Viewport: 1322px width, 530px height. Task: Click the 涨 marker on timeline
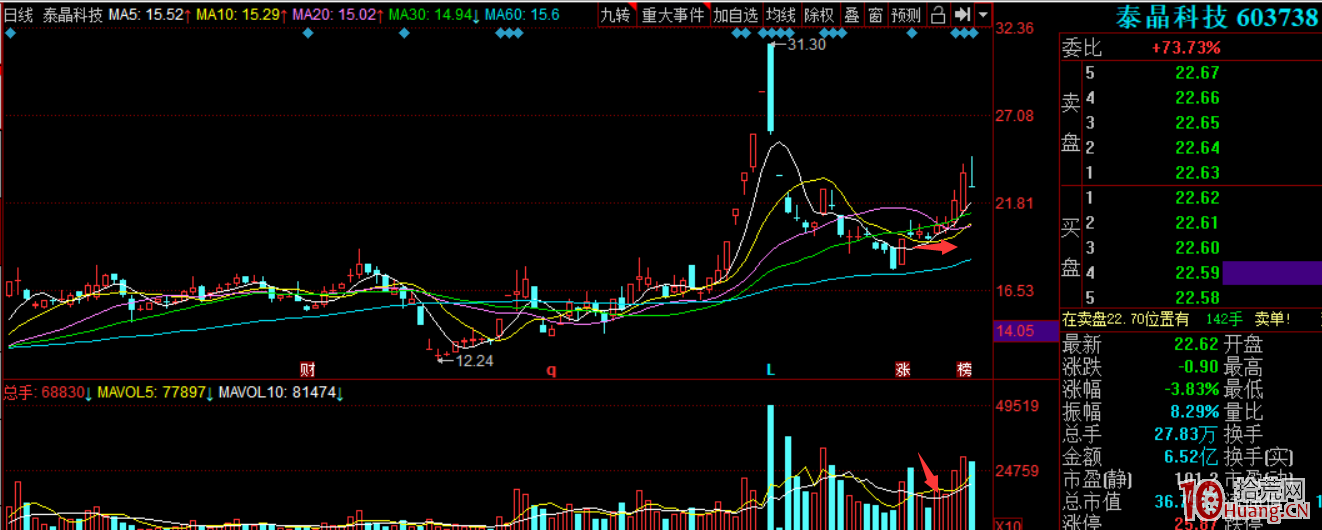click(903, 369)
